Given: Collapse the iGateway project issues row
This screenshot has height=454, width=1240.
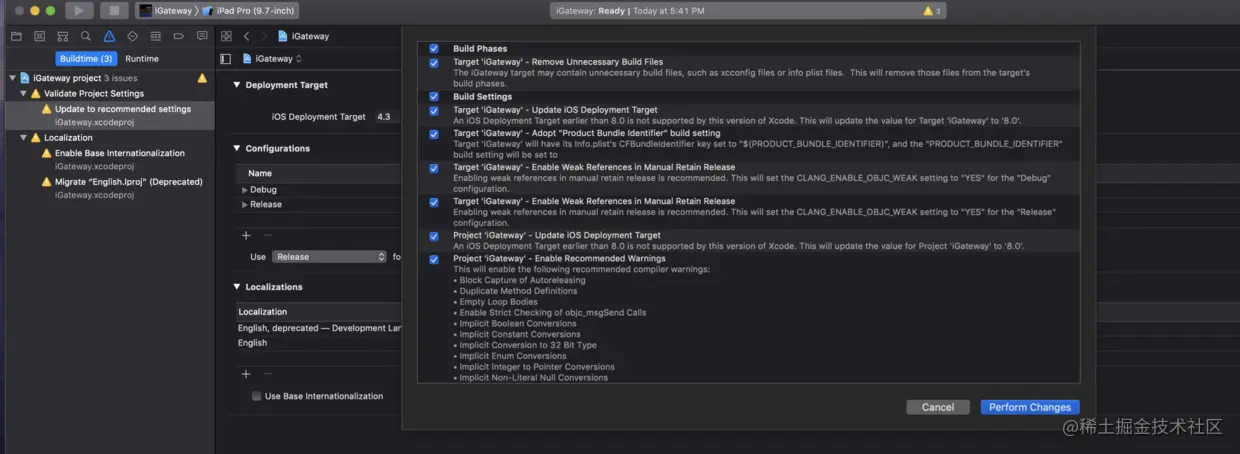Looking at the screenshot, I should [x=12, y=78].
